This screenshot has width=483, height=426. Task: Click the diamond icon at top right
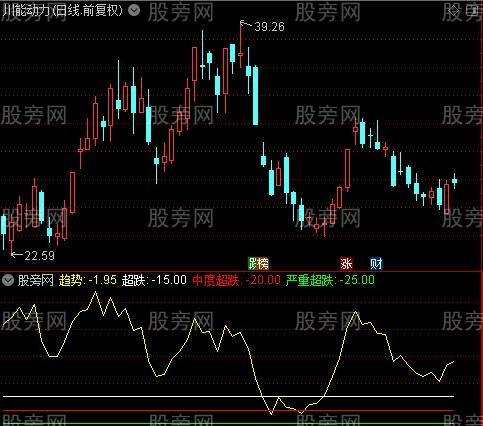coord(454,11)
